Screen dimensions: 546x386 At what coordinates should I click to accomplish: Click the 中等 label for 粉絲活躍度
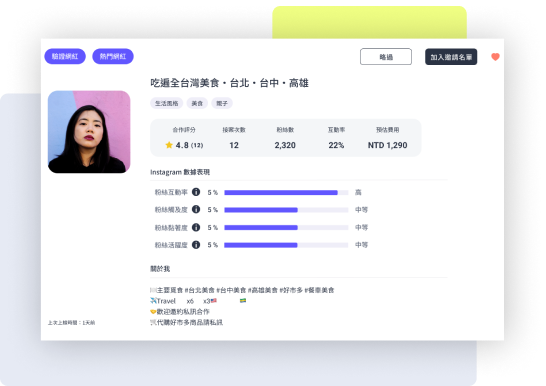click(x=361, y=245)
